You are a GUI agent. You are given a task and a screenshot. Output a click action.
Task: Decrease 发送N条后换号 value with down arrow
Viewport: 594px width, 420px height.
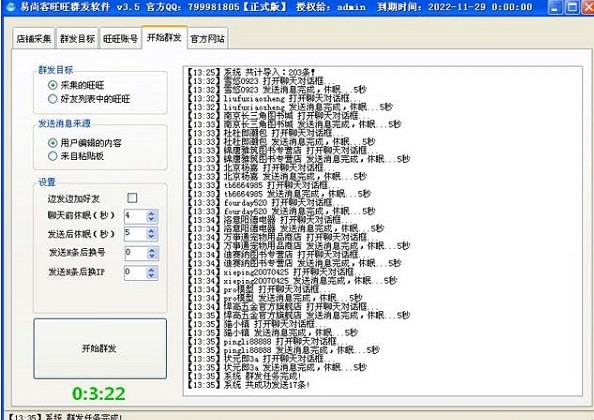tap(152, 256)
